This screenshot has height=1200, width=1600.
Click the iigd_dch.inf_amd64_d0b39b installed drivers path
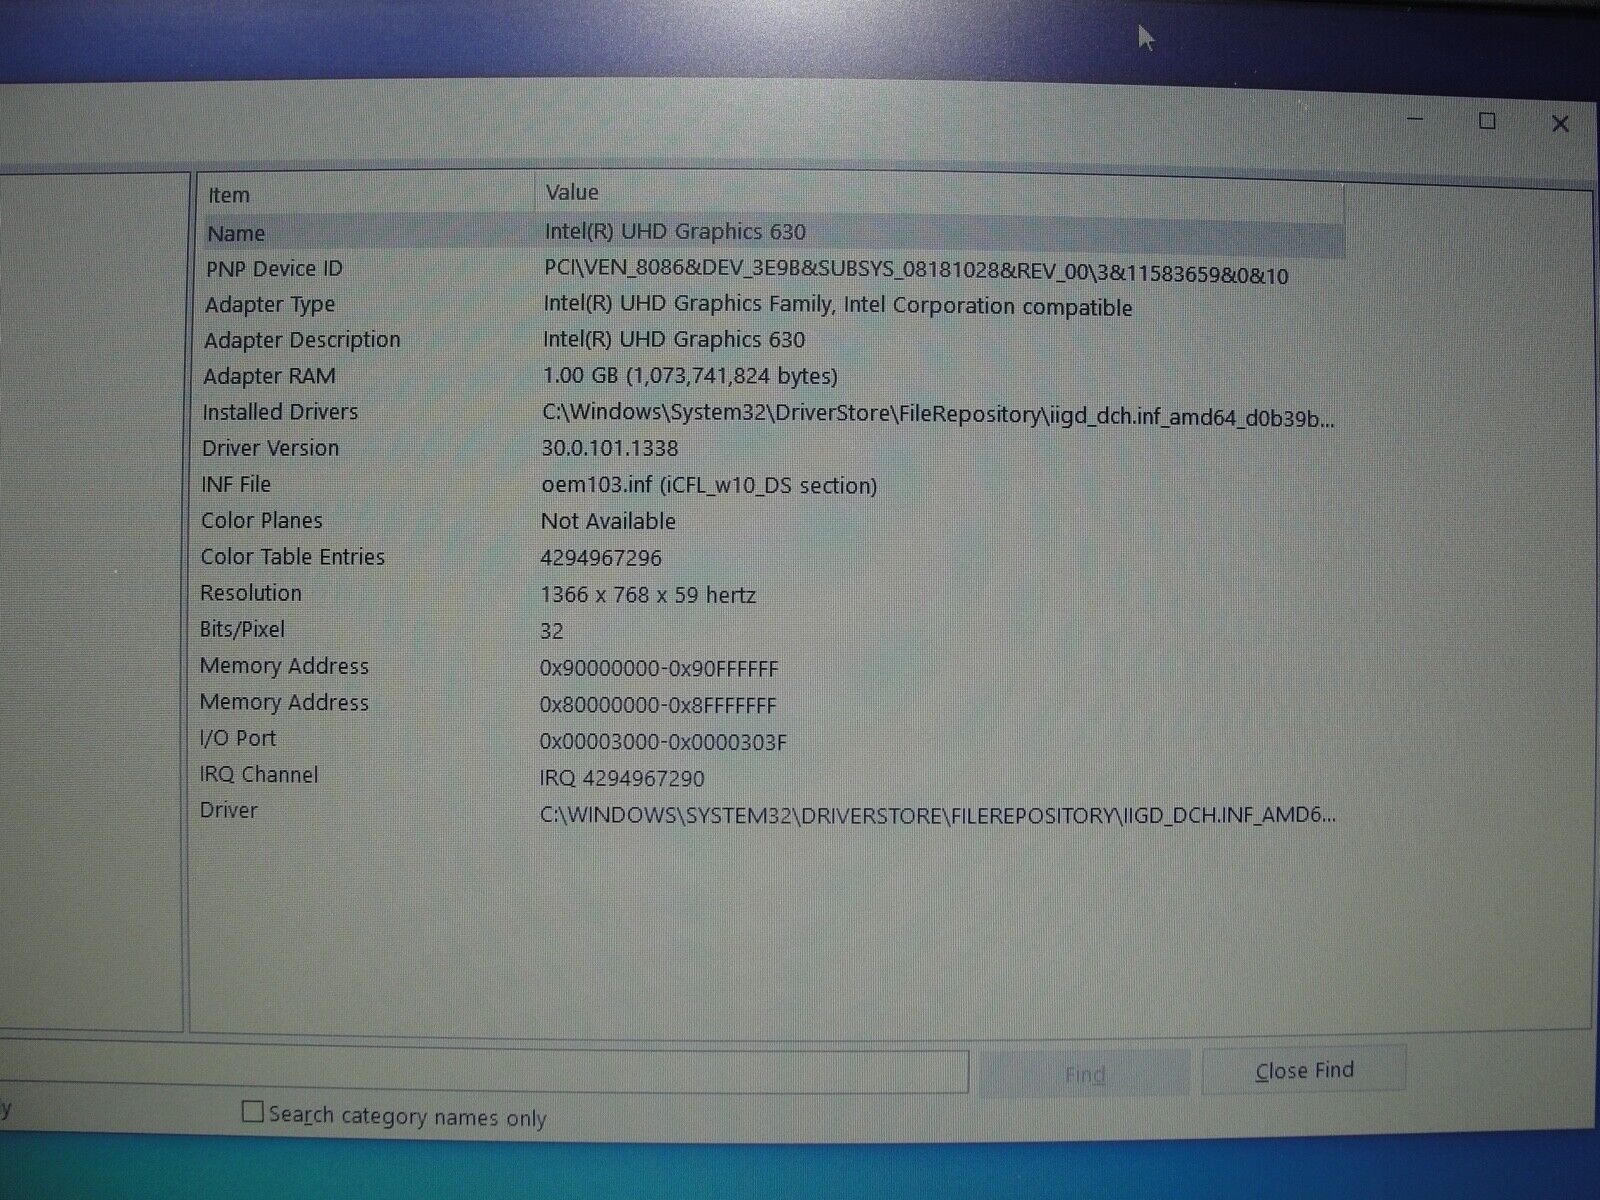tap(938, 414)
